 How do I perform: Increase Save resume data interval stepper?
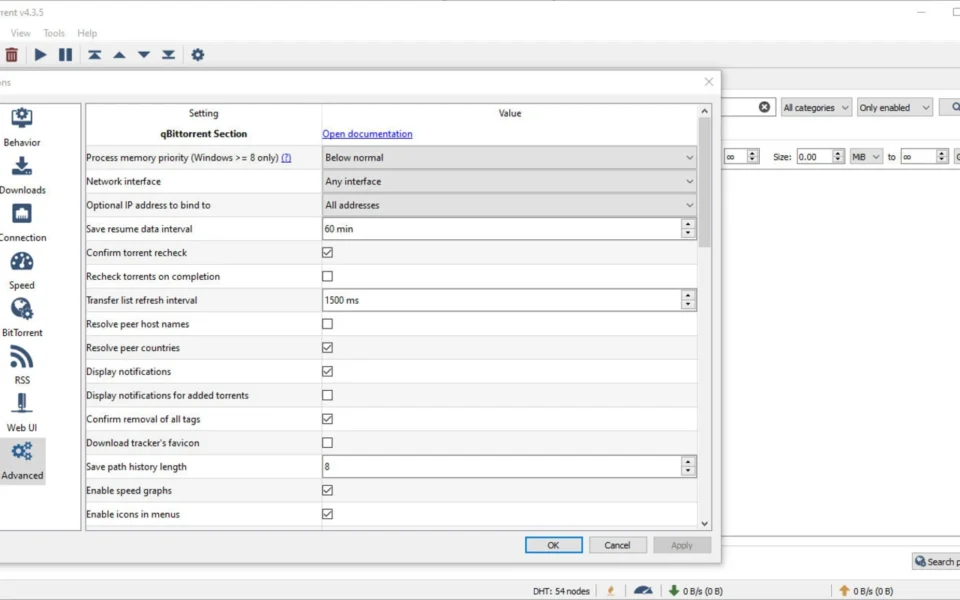[x=688, y=224]
